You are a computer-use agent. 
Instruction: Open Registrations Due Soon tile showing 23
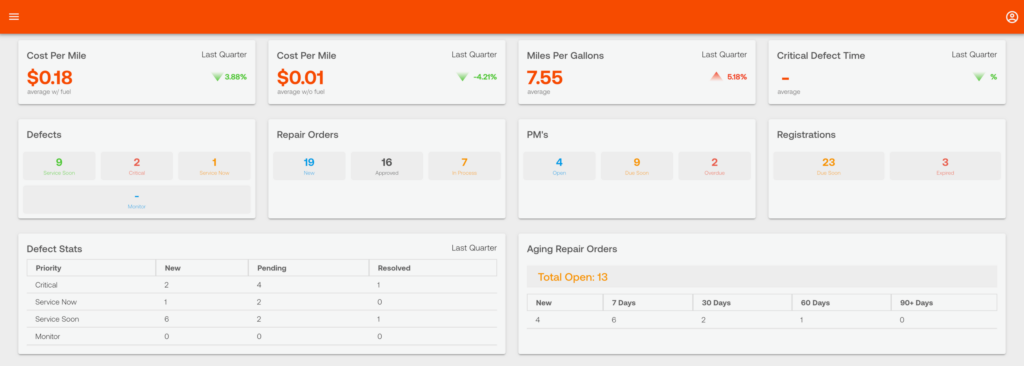pyautogui.click(x=829, y=166)
